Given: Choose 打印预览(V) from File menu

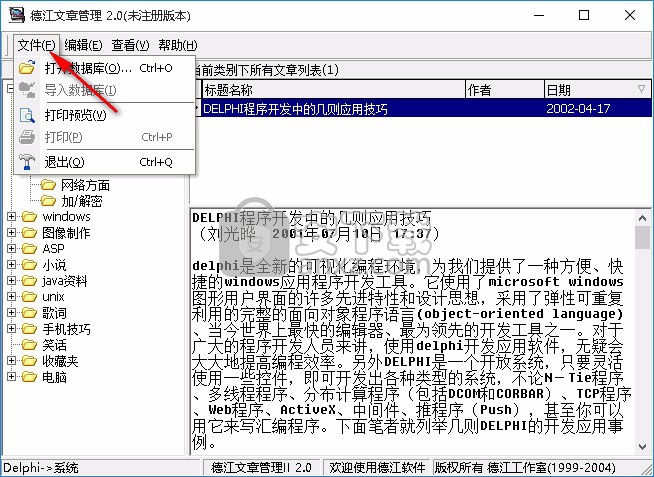Looking at the screenshot, I should tap(105, 115).
